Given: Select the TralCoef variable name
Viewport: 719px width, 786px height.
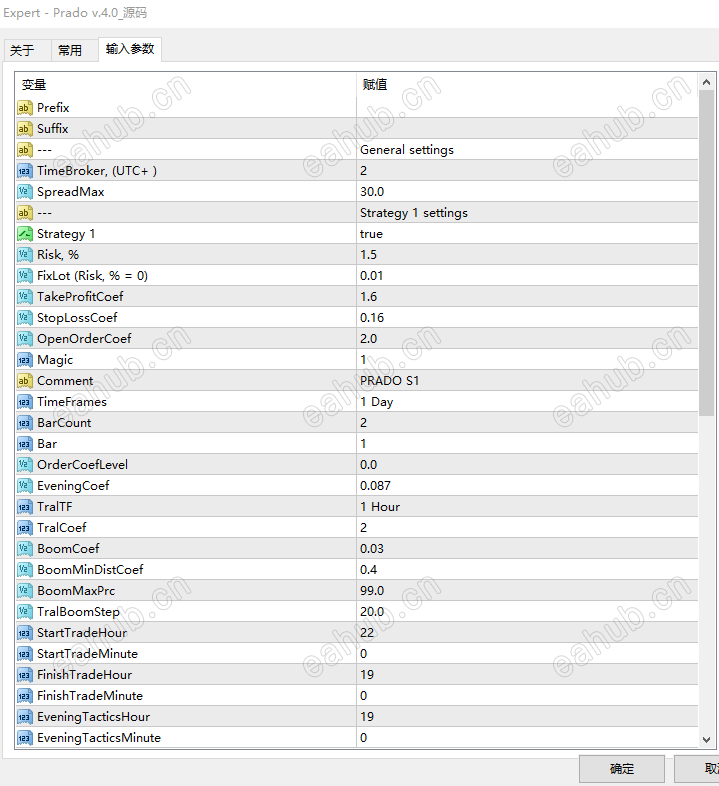Looking at the screenshot, I should 62,528.
